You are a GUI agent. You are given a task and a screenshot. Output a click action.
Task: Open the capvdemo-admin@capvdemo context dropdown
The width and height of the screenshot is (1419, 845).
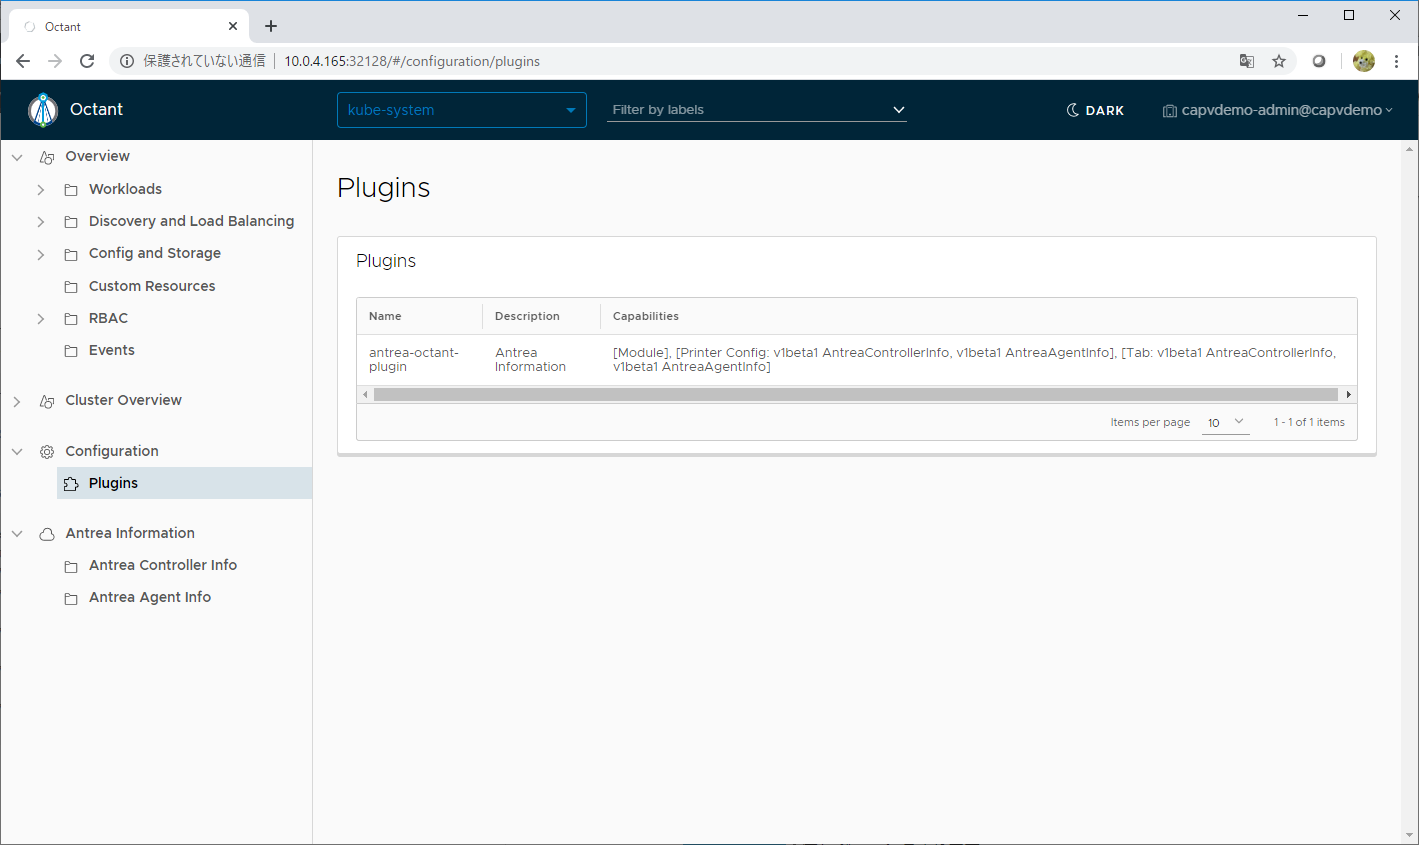[x=1278, y=110]
